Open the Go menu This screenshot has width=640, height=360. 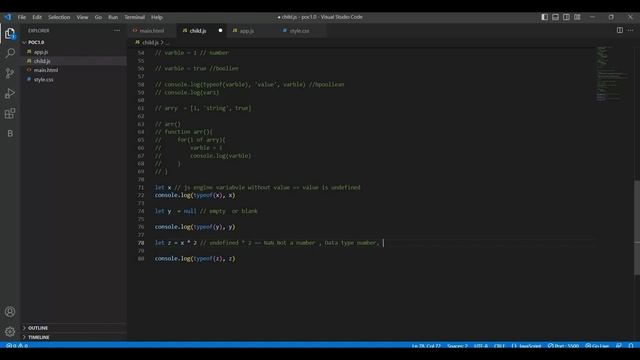(x=98, y=17)
